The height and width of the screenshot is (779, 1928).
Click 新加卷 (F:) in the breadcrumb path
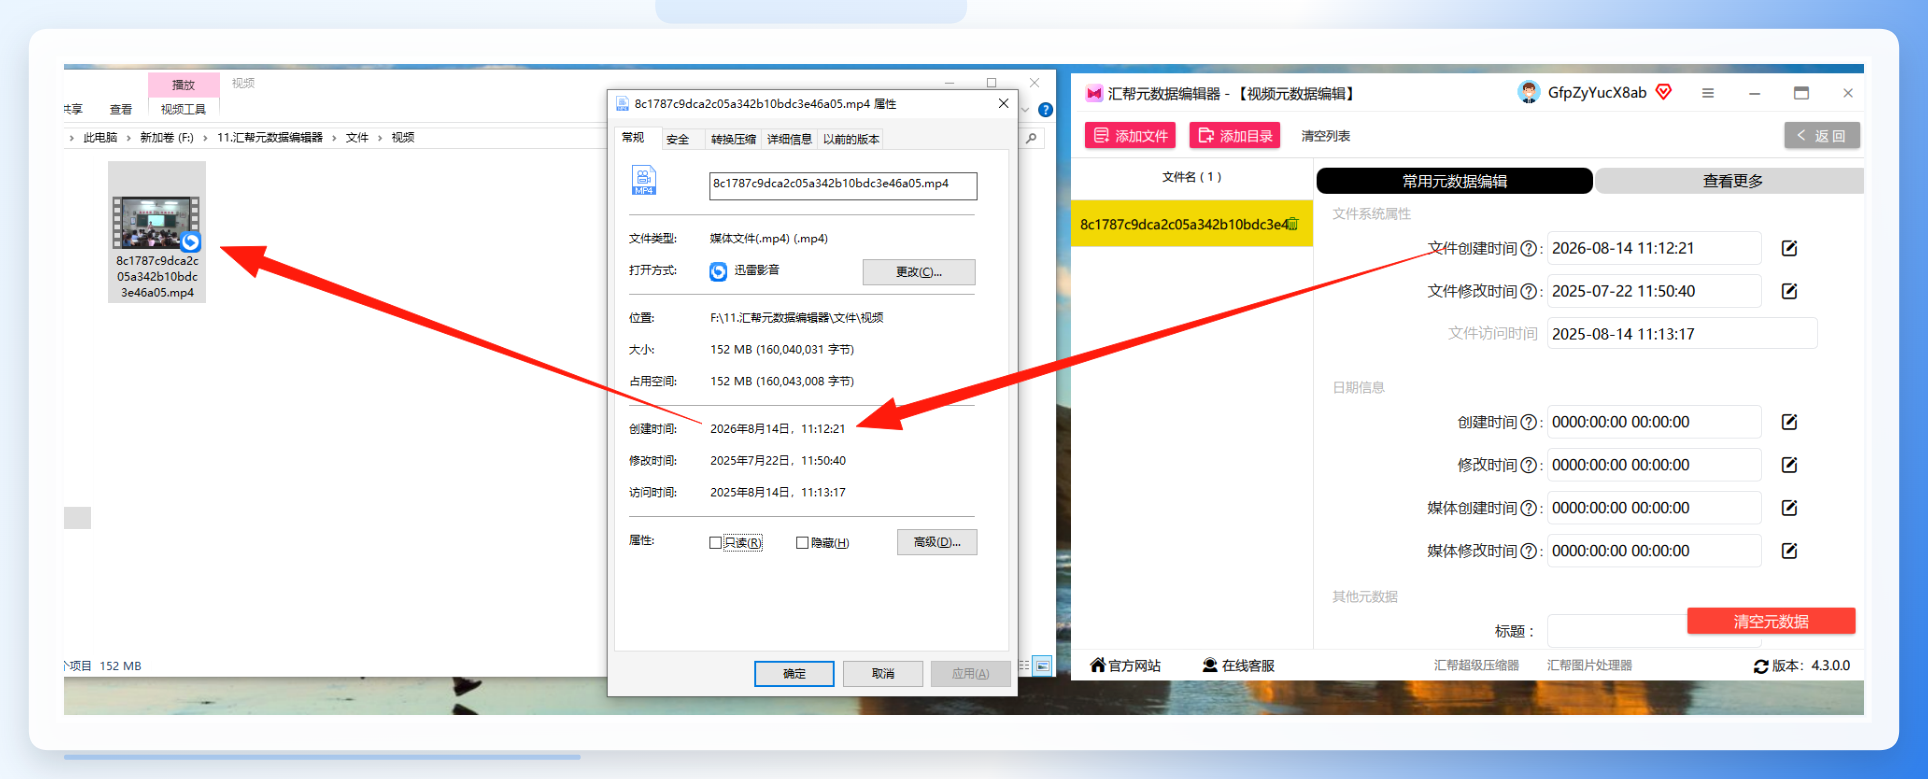(167, 138)
